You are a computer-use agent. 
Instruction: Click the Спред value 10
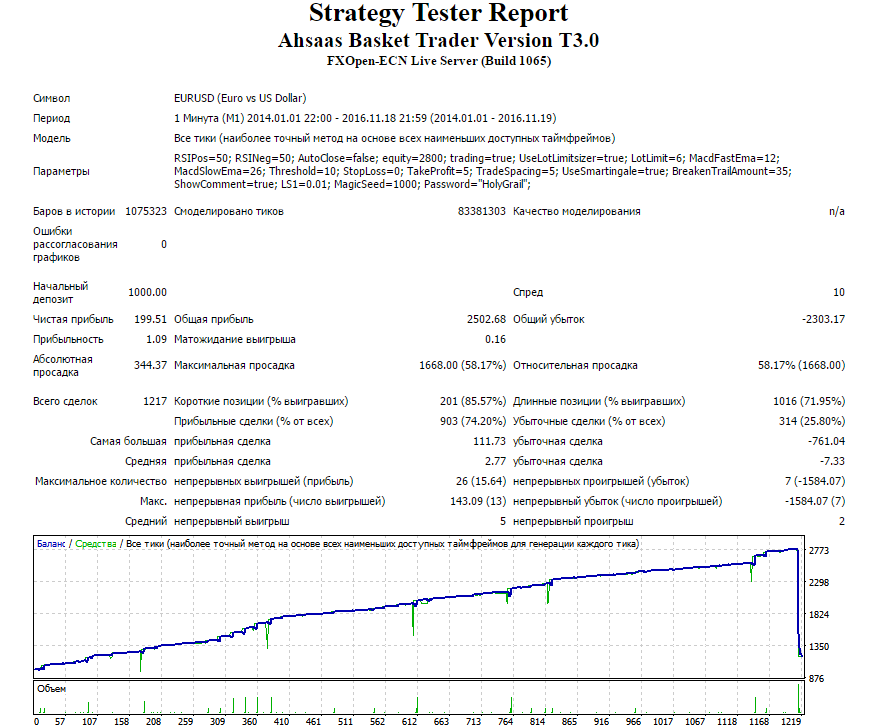[839, 292]
